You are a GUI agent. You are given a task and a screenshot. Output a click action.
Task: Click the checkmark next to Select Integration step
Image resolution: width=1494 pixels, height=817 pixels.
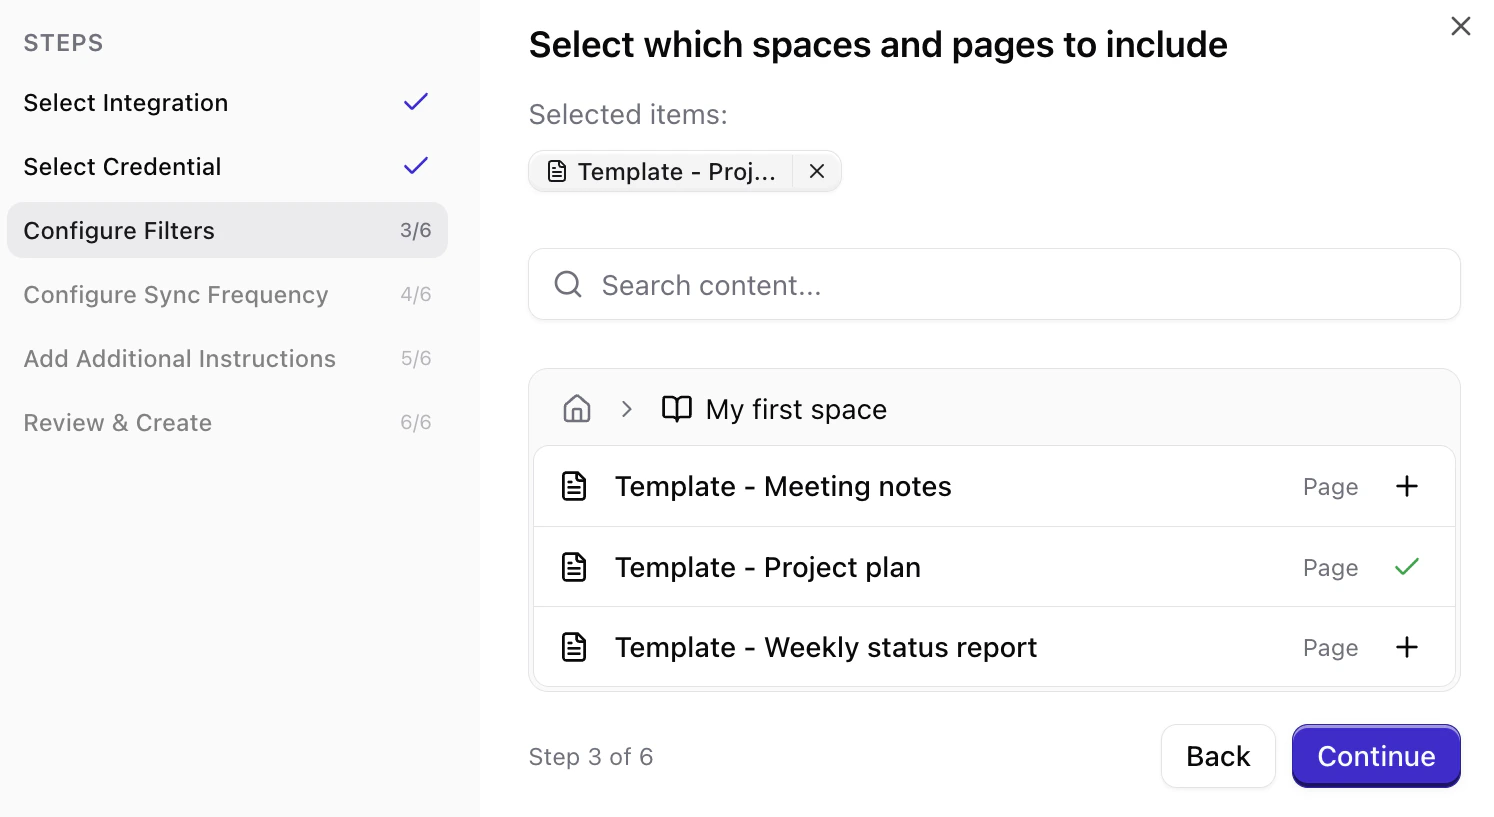coord(415,101)
